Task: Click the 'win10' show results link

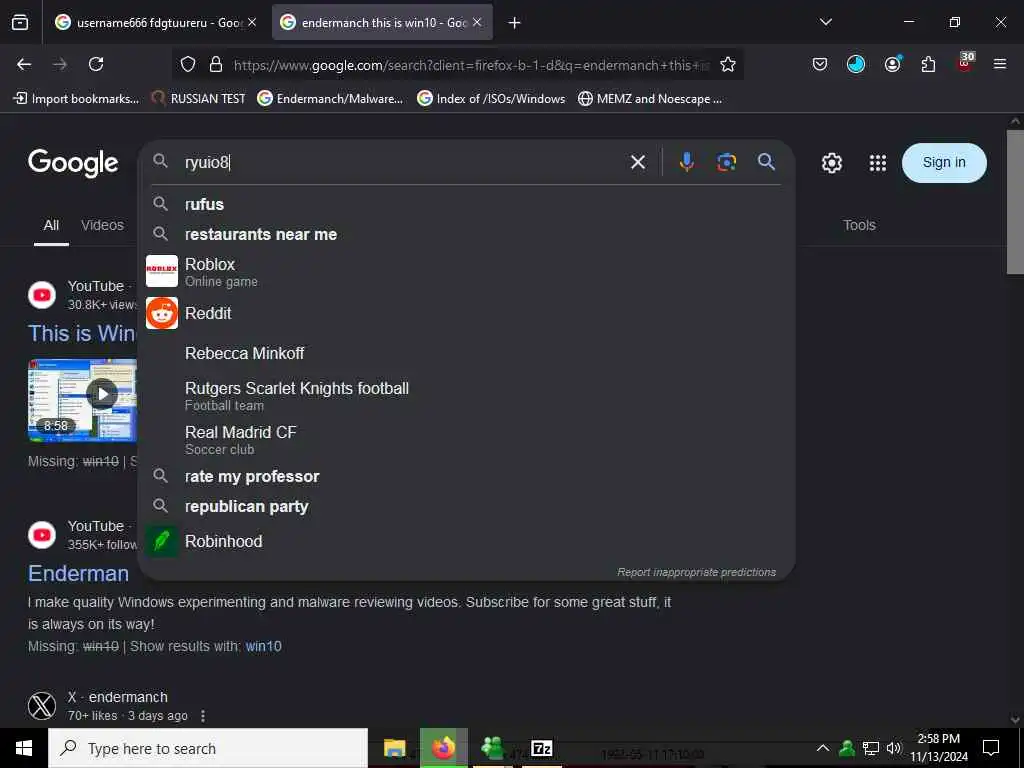Action: 263,647
